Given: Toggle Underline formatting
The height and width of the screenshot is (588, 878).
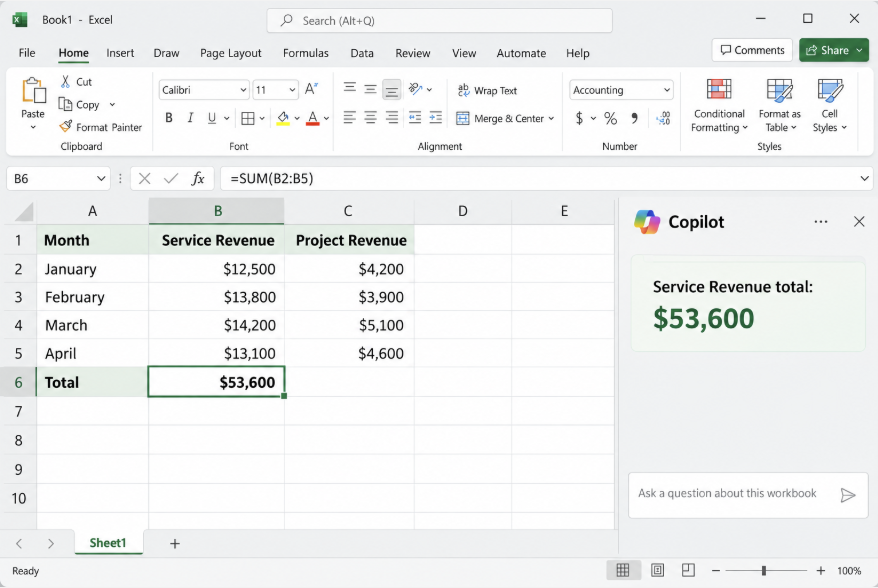Looking at the screenshot, I should 212,118.
